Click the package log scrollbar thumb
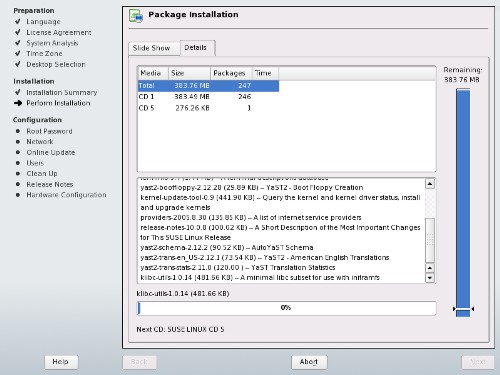 [x=430, y=240]
